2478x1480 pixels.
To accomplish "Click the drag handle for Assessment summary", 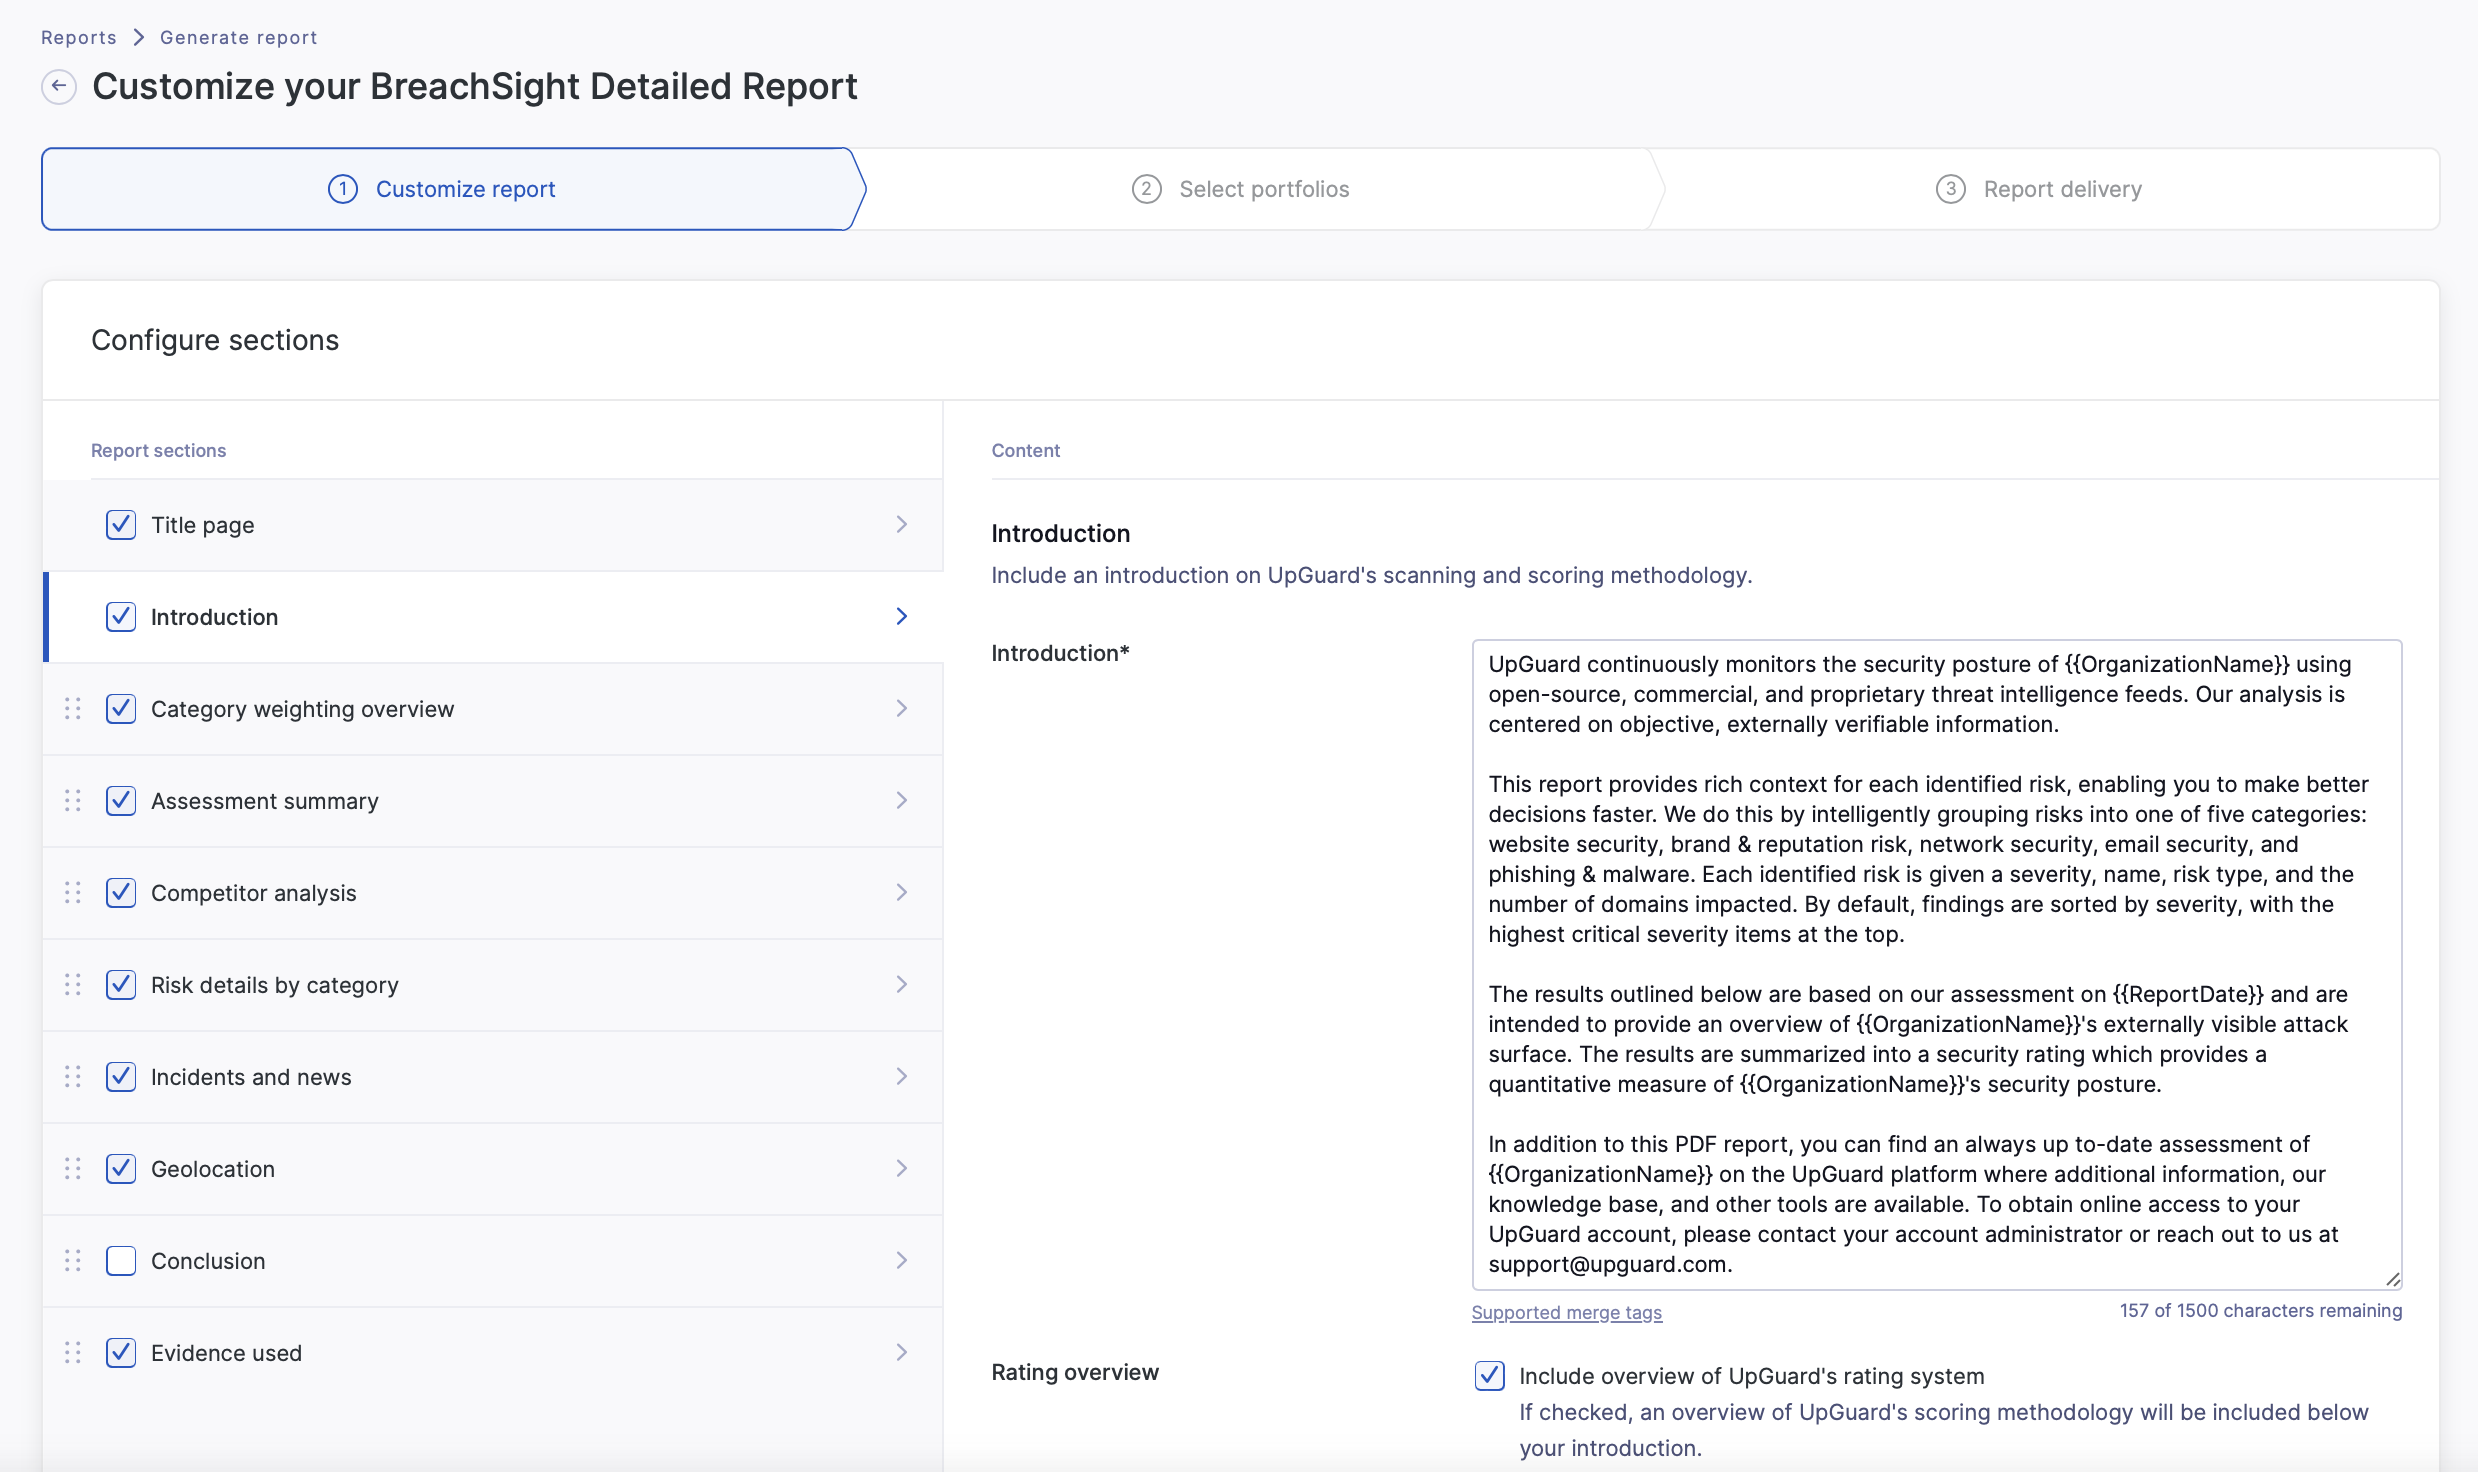I will pos(73,801).
